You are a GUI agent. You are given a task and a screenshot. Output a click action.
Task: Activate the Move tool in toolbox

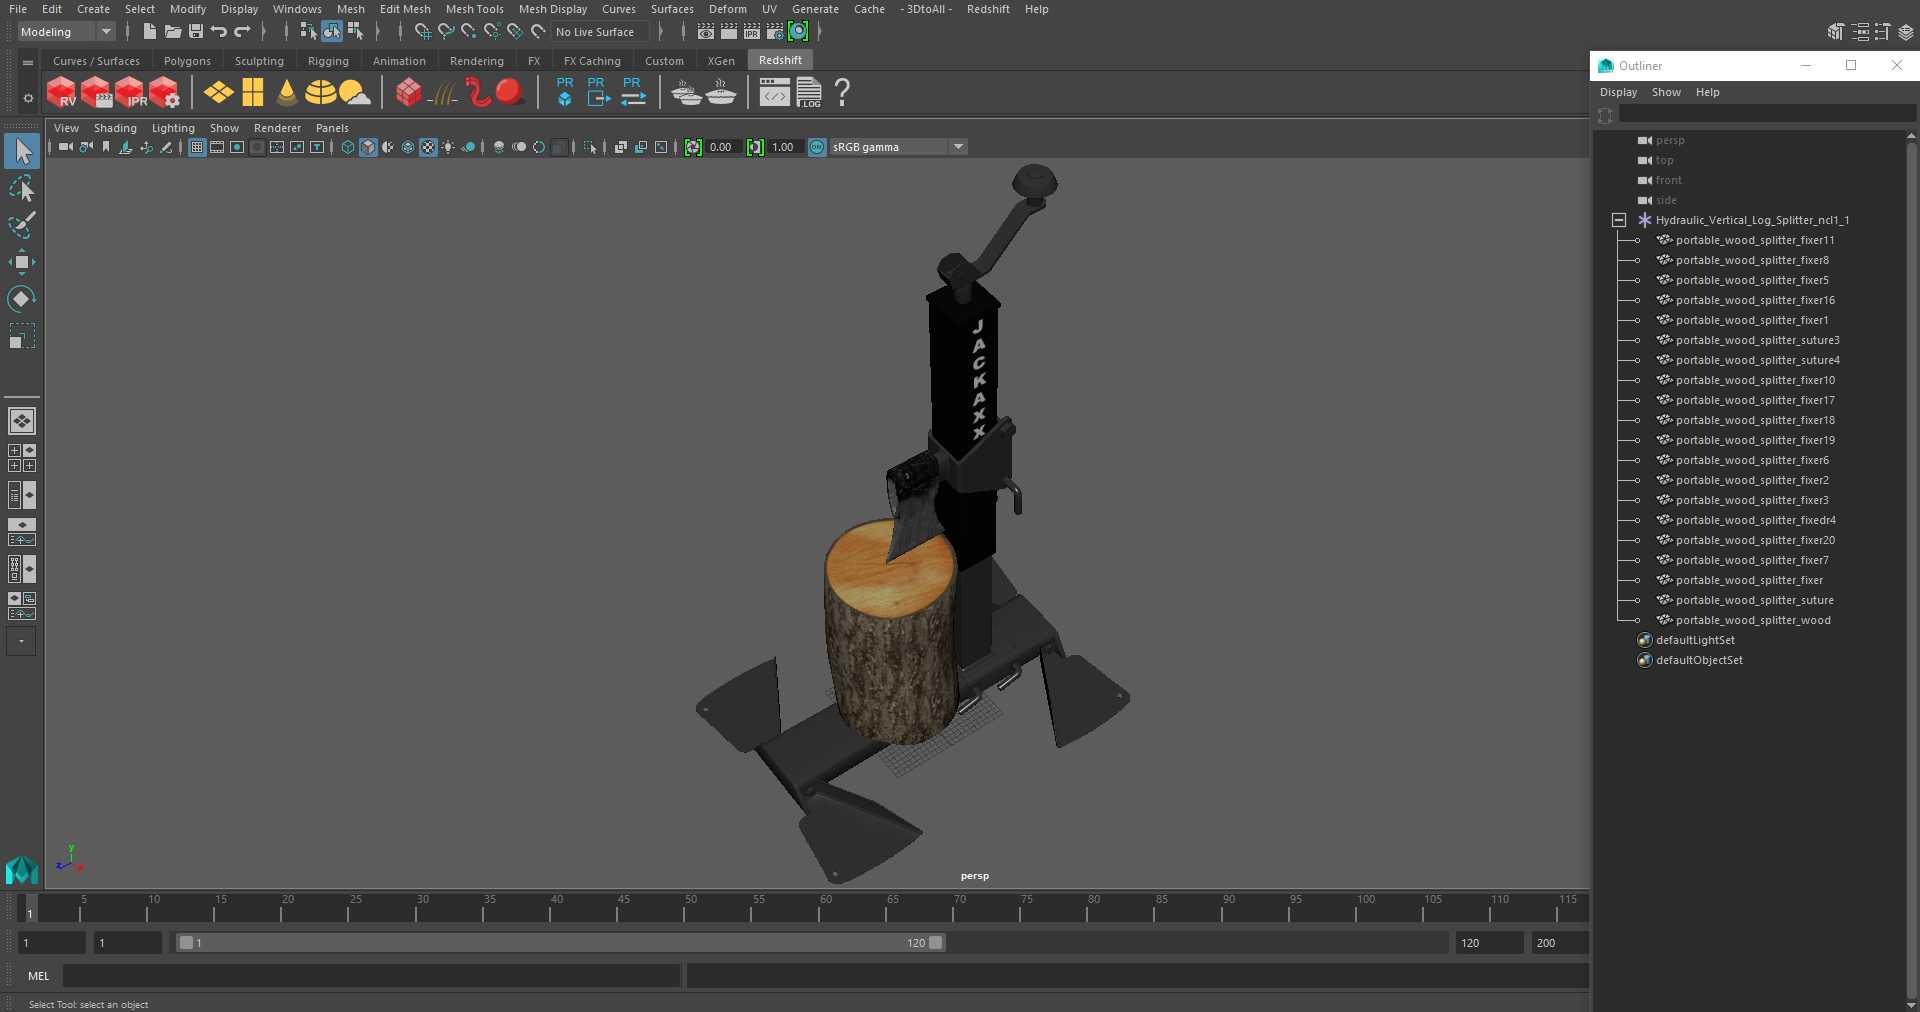coord(21,262)
